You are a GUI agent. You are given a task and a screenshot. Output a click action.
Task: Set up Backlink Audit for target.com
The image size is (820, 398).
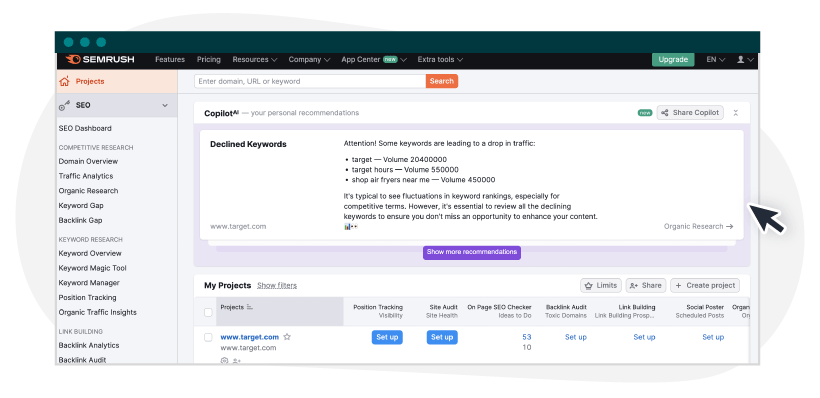(x=576, y=337)
